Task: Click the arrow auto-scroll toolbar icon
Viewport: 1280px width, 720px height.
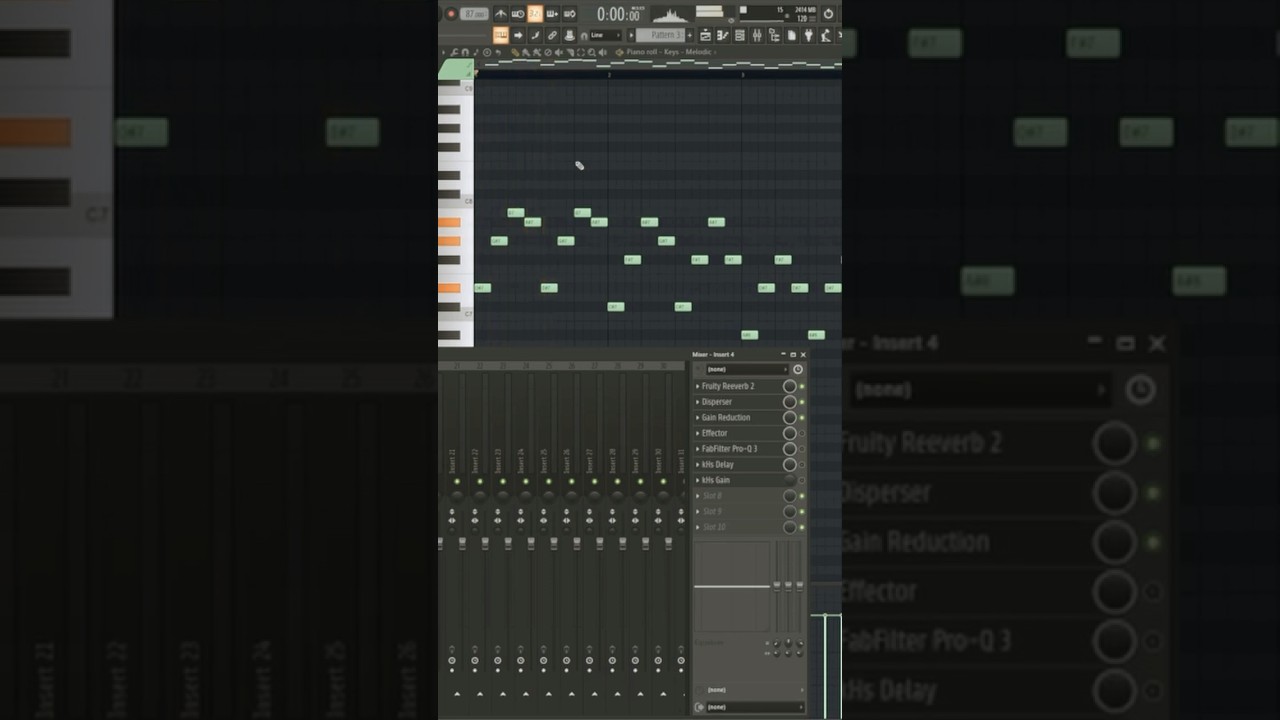Action: 518,35
